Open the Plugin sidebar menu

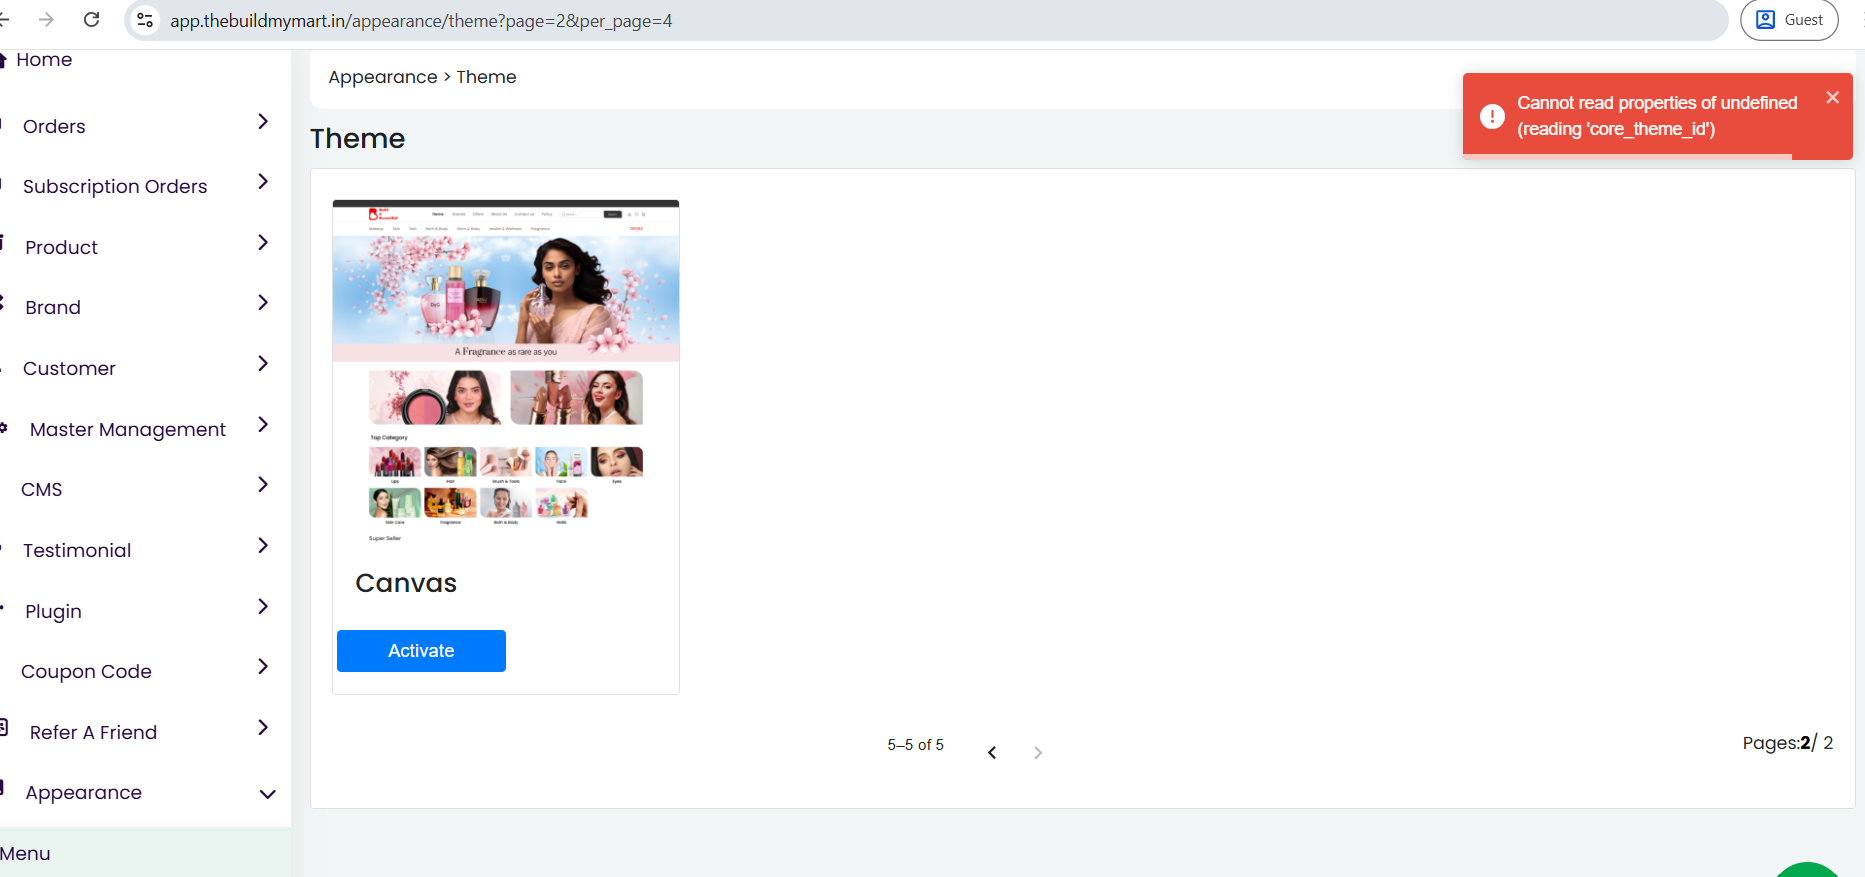pos(53,612)
